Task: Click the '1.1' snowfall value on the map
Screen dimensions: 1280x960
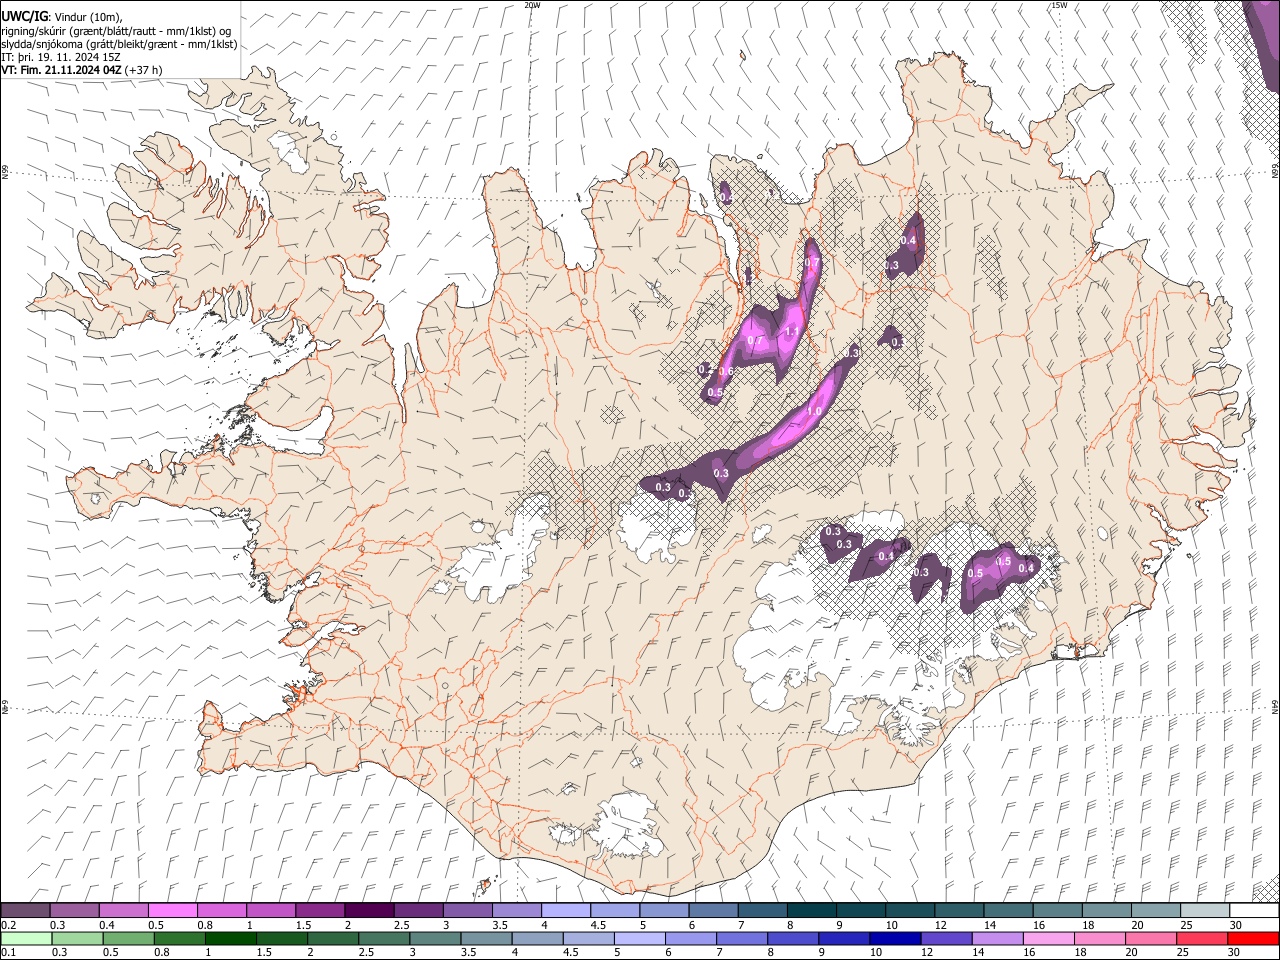Action: (791, 332)
